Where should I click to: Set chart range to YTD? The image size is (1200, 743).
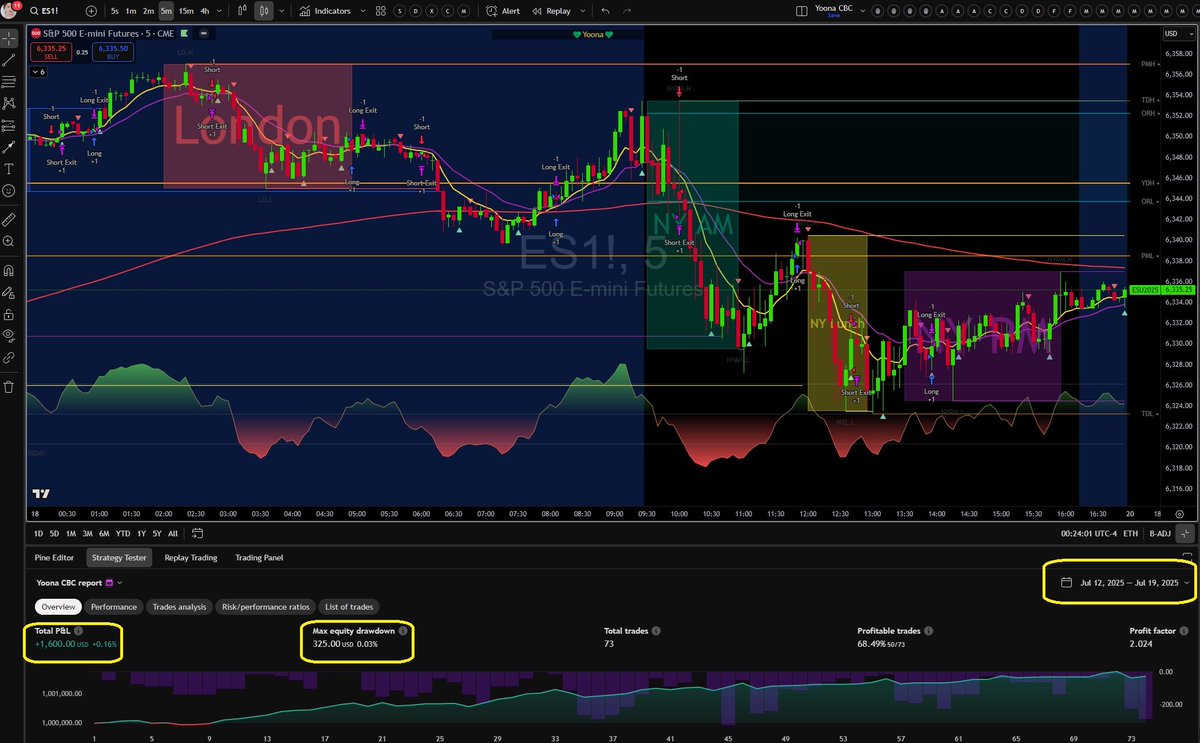[124, 533]
